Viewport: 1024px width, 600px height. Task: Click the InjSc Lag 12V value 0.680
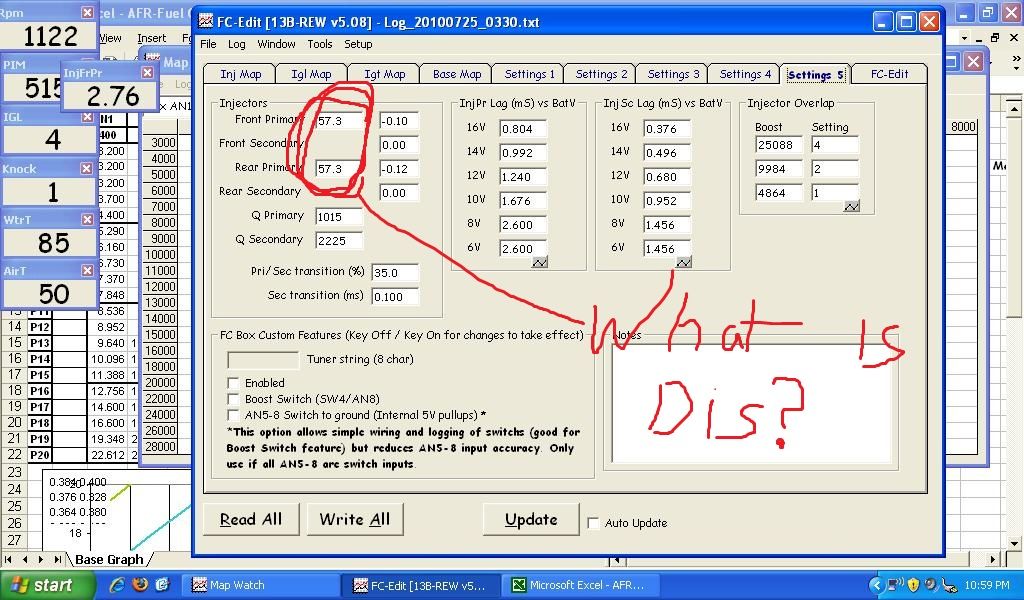coord(667,177)
